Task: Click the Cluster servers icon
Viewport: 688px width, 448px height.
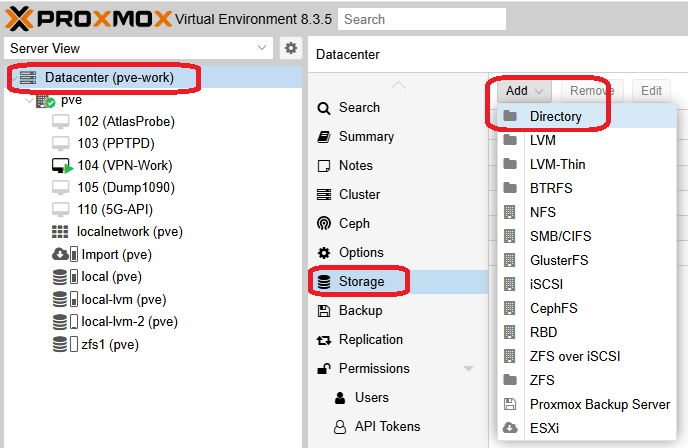Action: [x=324, y=194]
